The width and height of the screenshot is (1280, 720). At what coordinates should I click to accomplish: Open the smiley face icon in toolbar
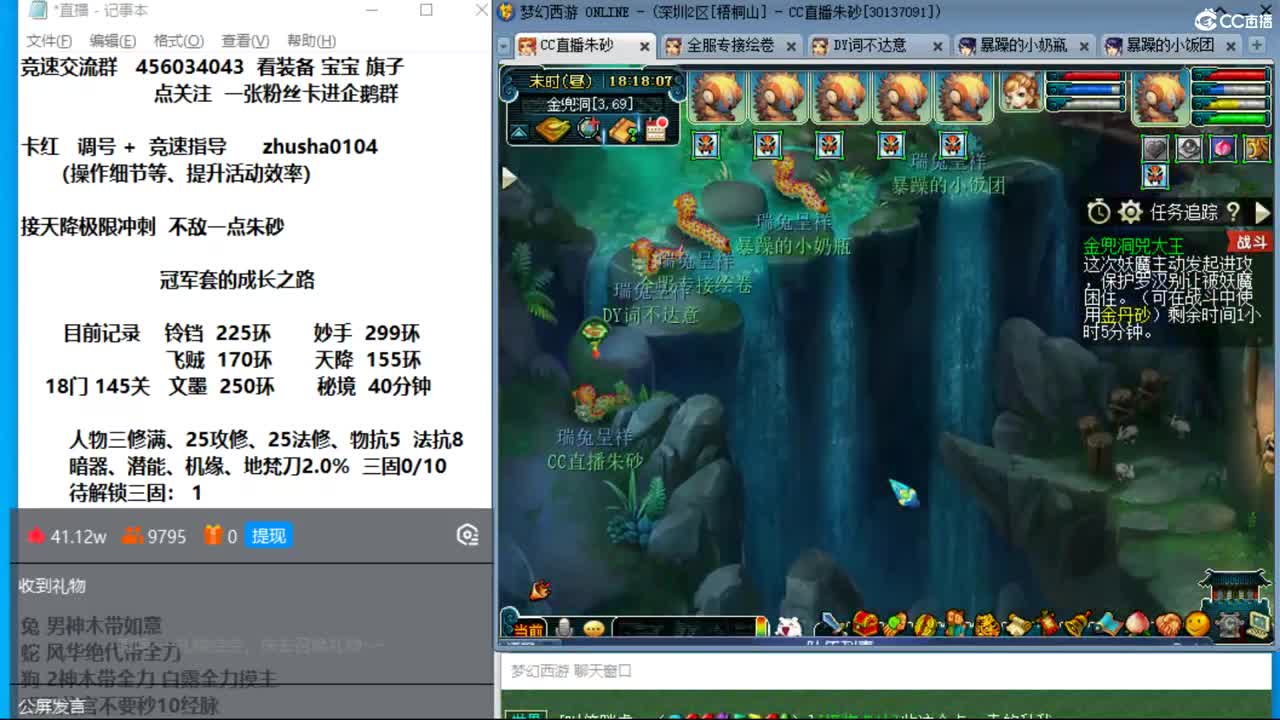[x=1197, y=624]
